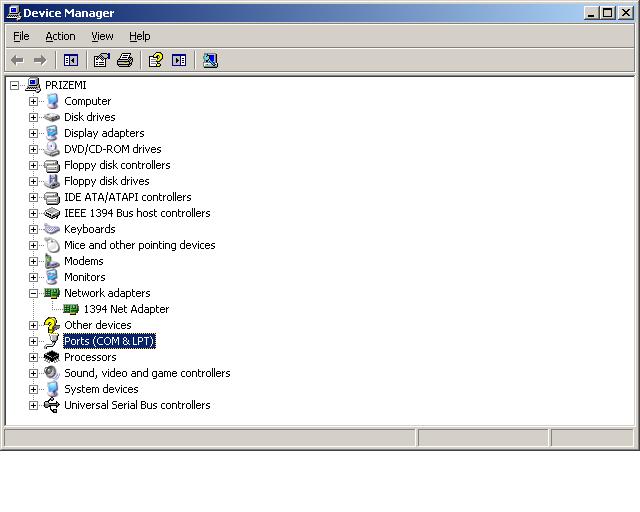Toggle the action pane toolbar icon
Viewport: 640px width, 512px height.
[x=179, y=60]
